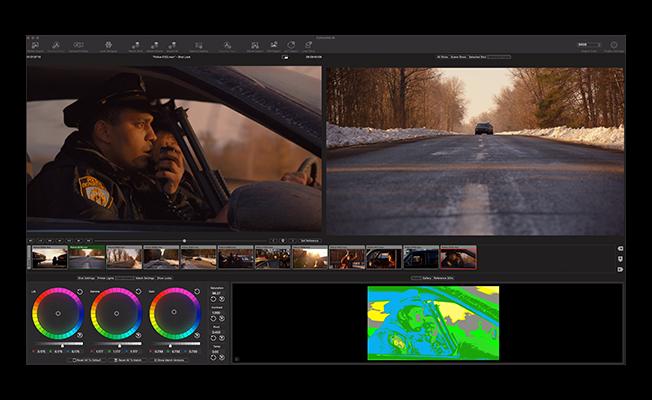The height and width of the screenshot is (400, 652).
Task: Click the Set Reference button
Action: [310, 241]
